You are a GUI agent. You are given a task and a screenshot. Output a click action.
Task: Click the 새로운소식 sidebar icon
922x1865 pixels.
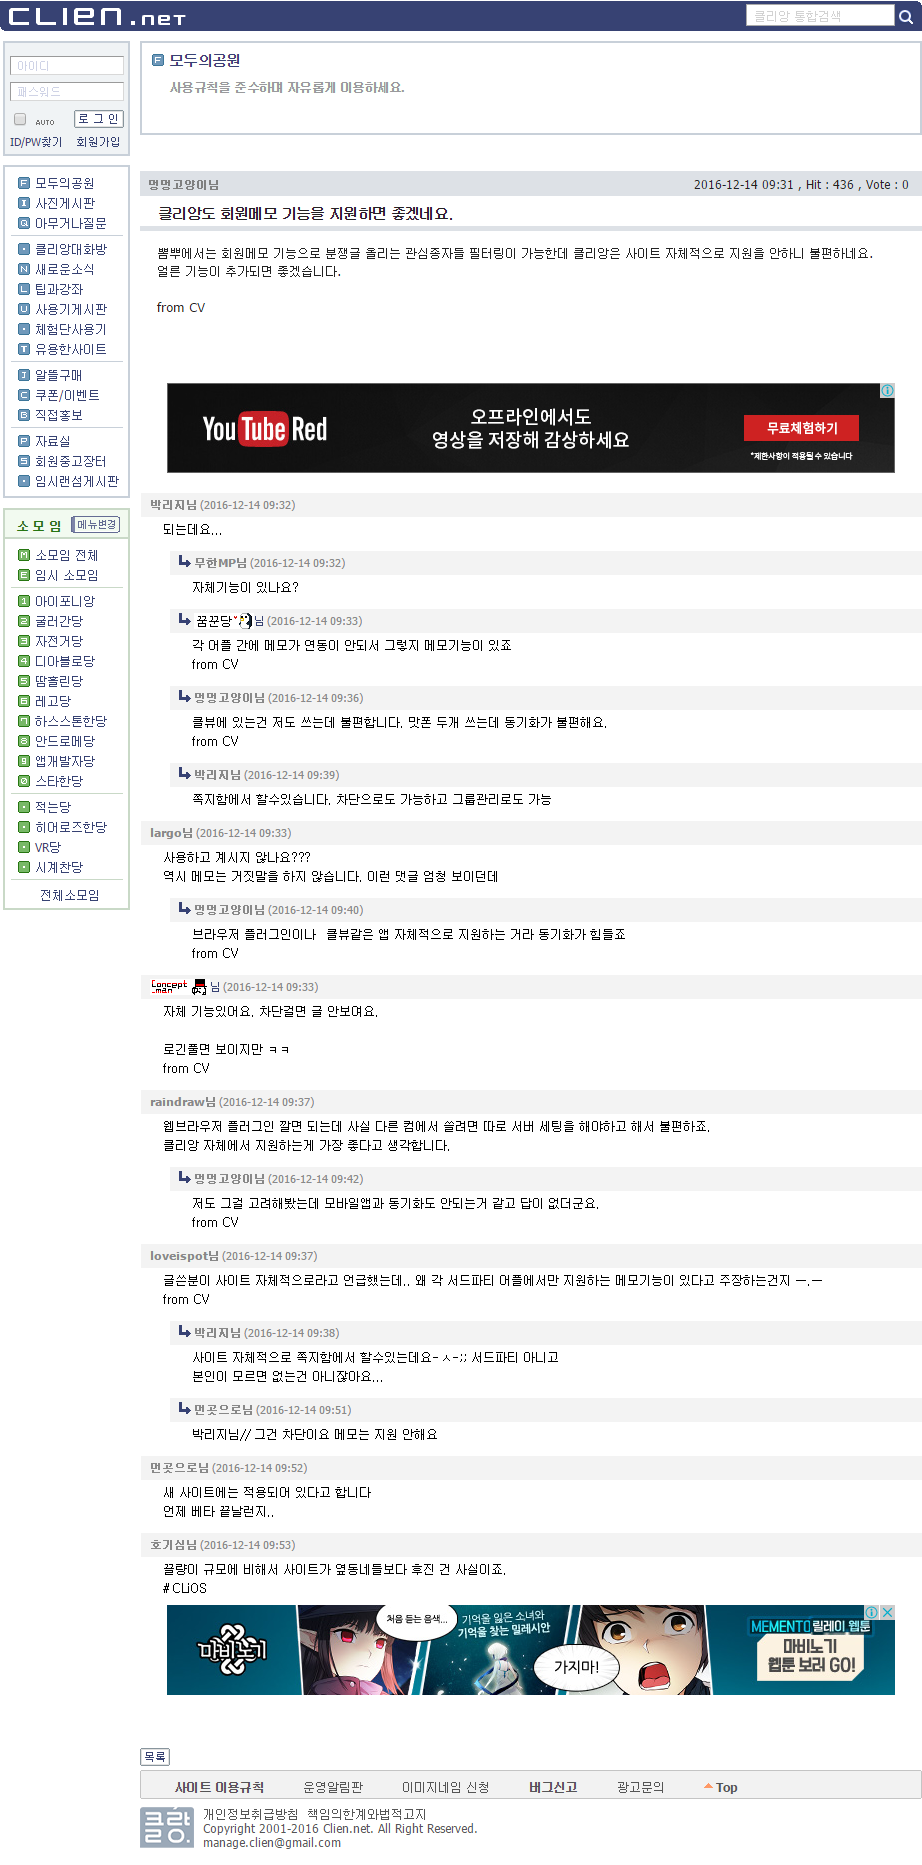[24, 269]
